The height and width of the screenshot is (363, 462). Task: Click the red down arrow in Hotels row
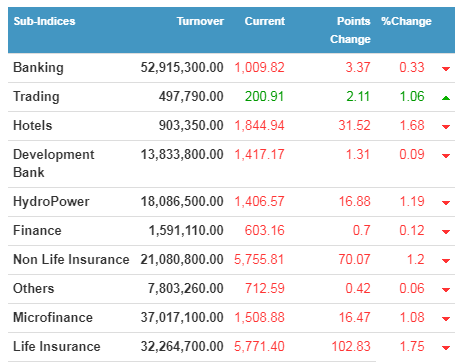tap(446, 127)
